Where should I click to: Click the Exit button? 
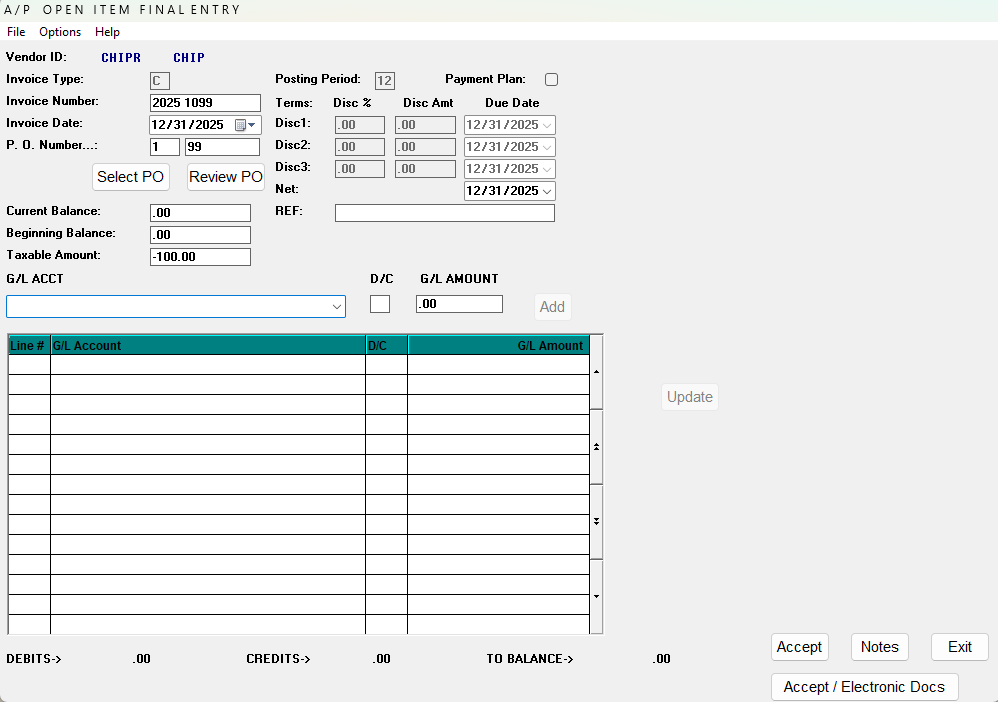point(960,647)
